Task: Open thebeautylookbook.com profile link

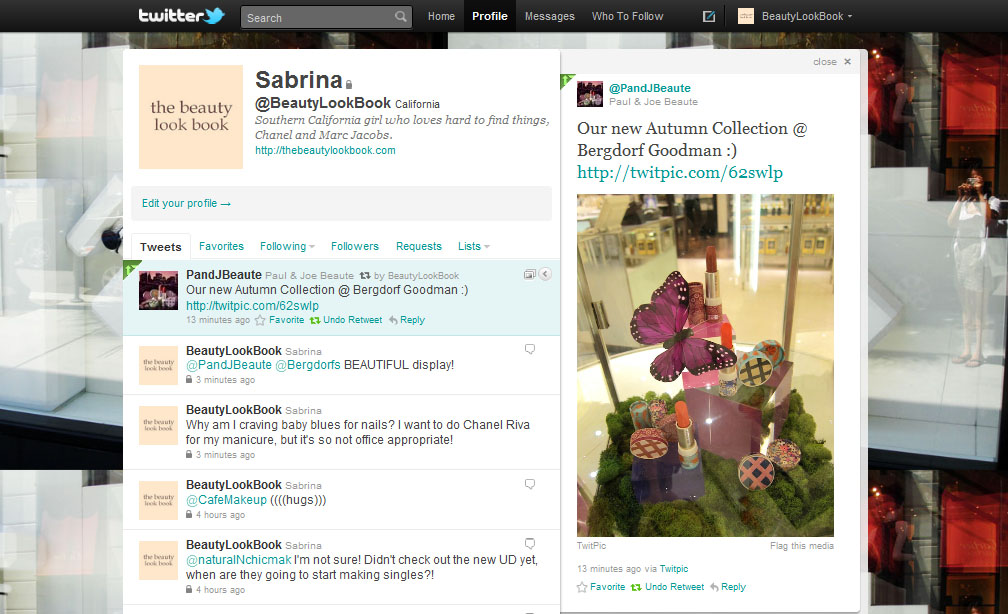Action: (x=325, y=150)
